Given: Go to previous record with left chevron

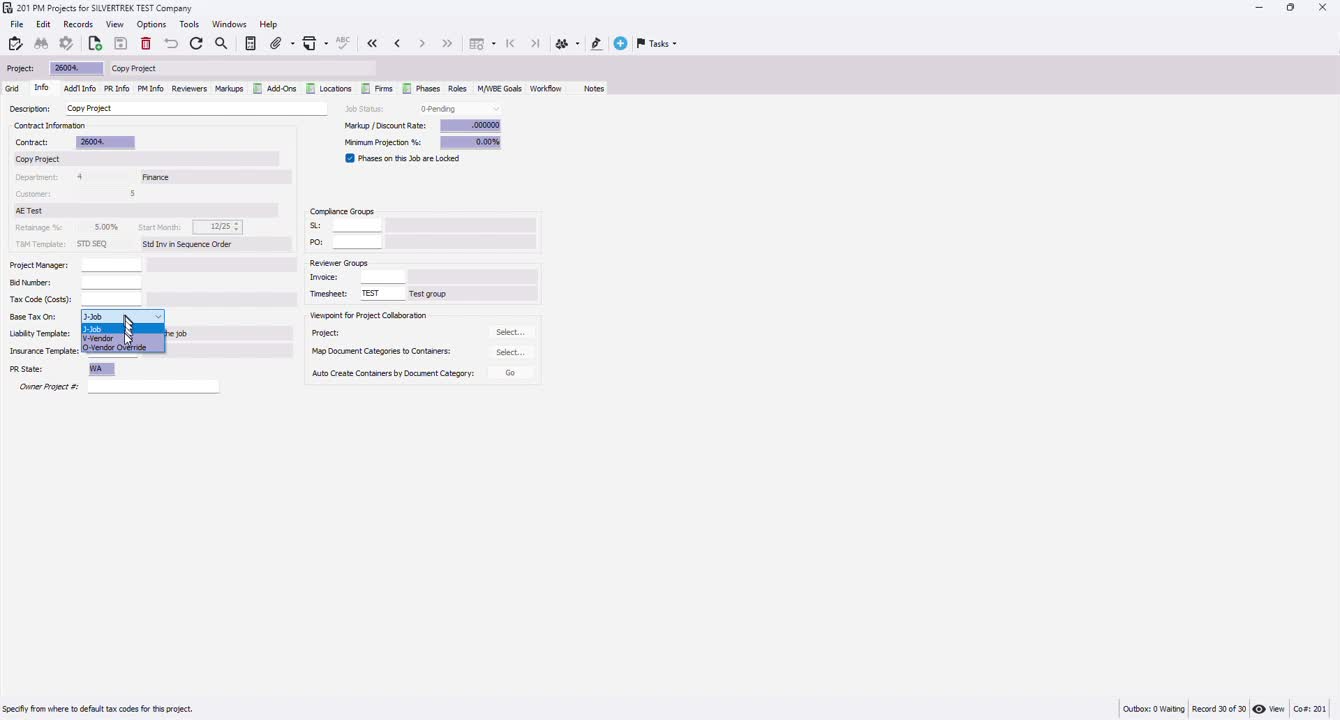Looking at the screenshot, I should click(397, 44).
